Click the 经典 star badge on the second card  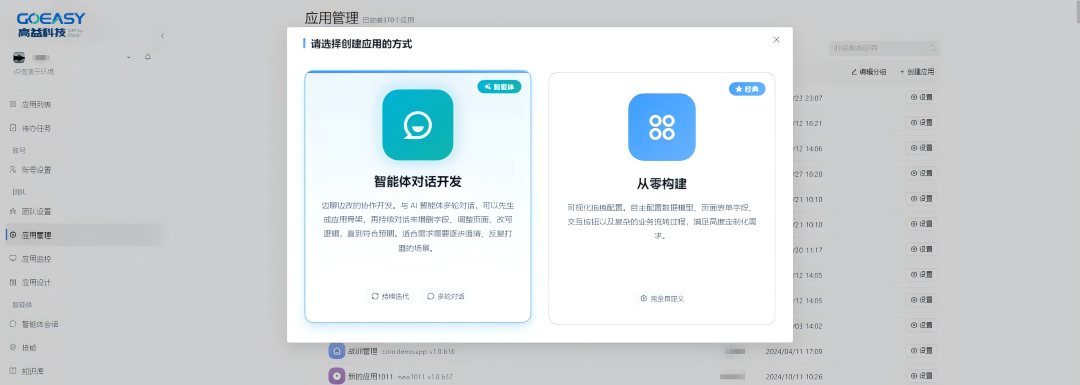click(747, 89)
